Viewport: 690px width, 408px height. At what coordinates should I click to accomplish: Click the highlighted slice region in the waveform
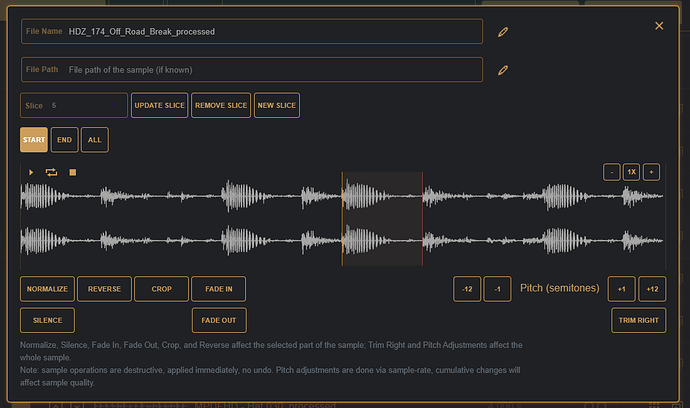(x=382, y=220)
